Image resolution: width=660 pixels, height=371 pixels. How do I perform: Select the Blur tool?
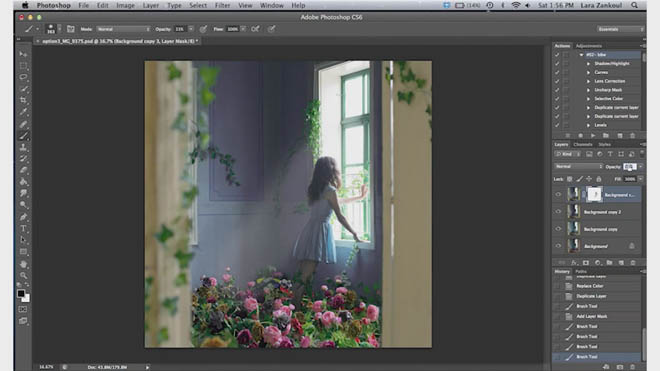coord(23,193)
